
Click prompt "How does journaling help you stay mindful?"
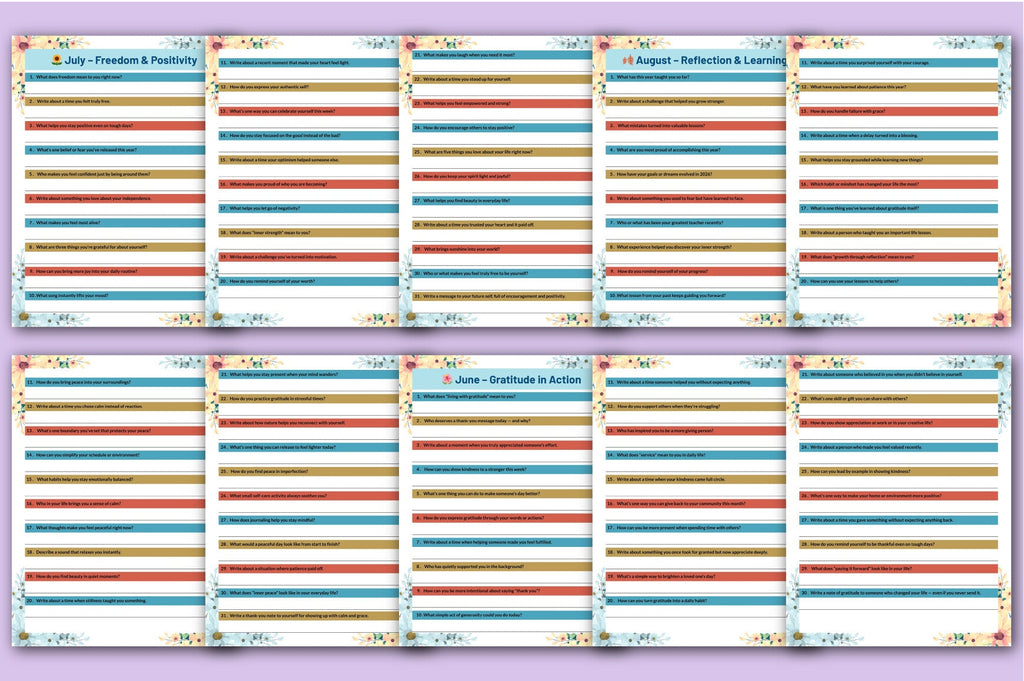tap(308, 520)
